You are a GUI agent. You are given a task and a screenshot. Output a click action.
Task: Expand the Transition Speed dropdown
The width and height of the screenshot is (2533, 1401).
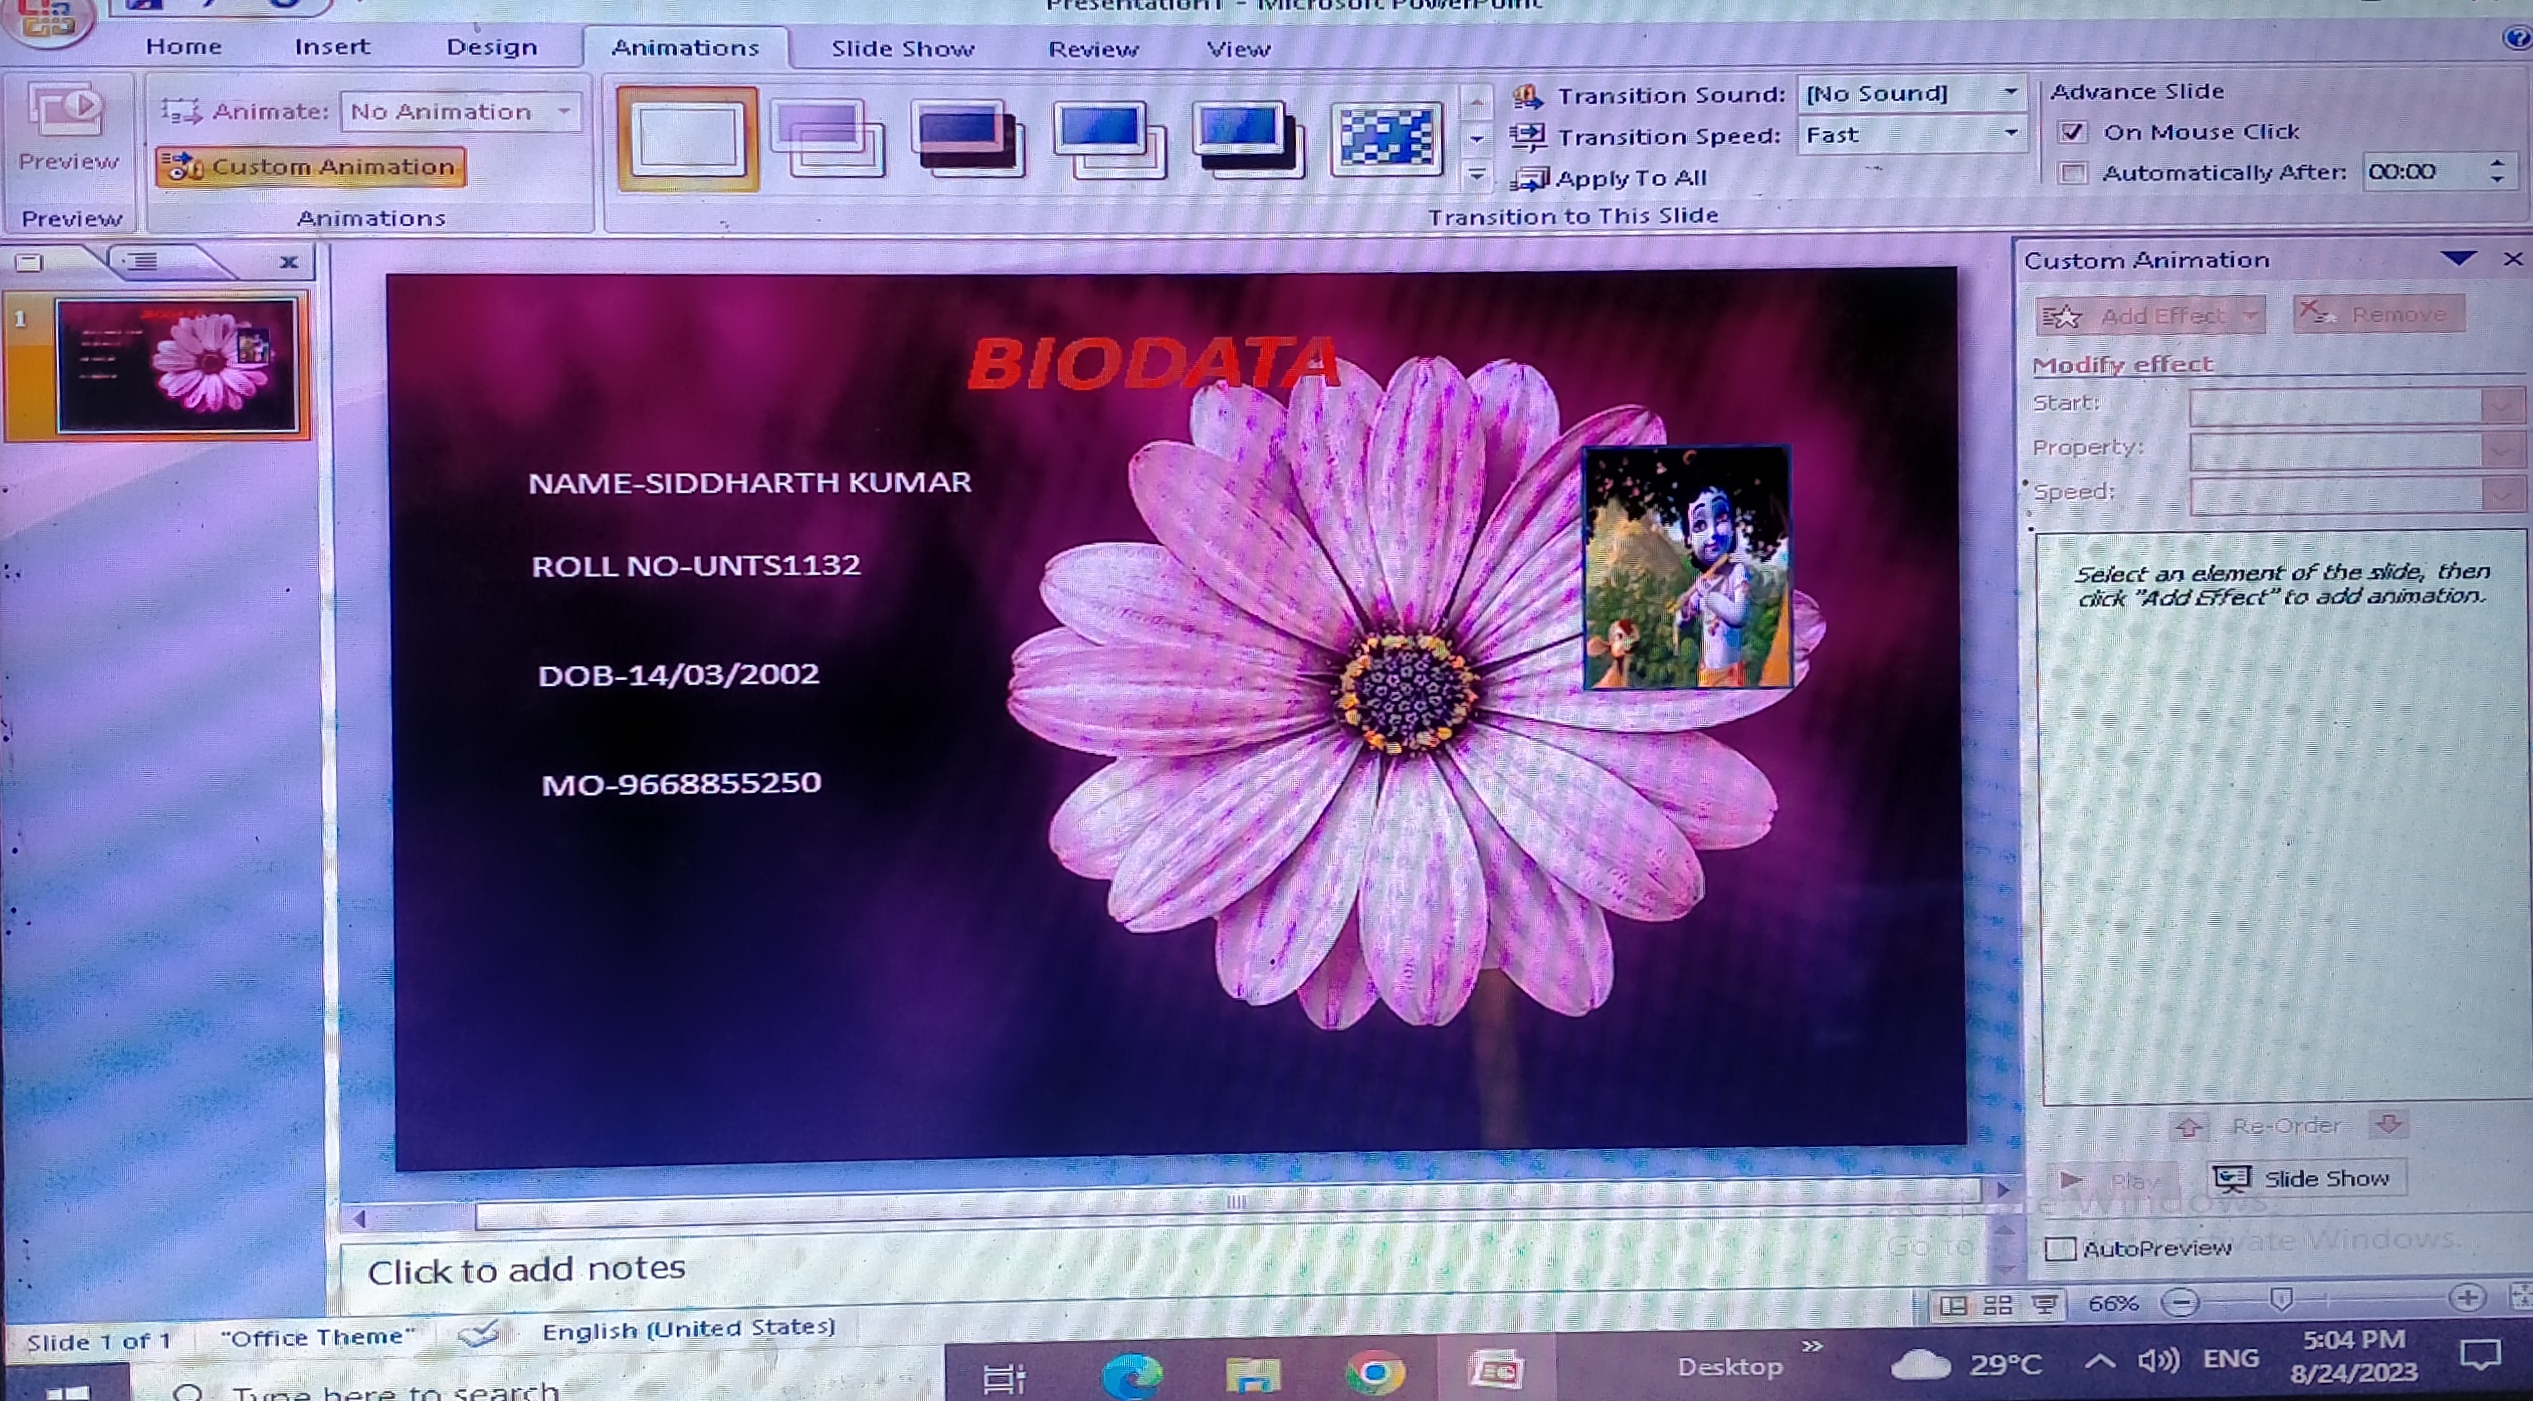click(x=2010, y=134)
